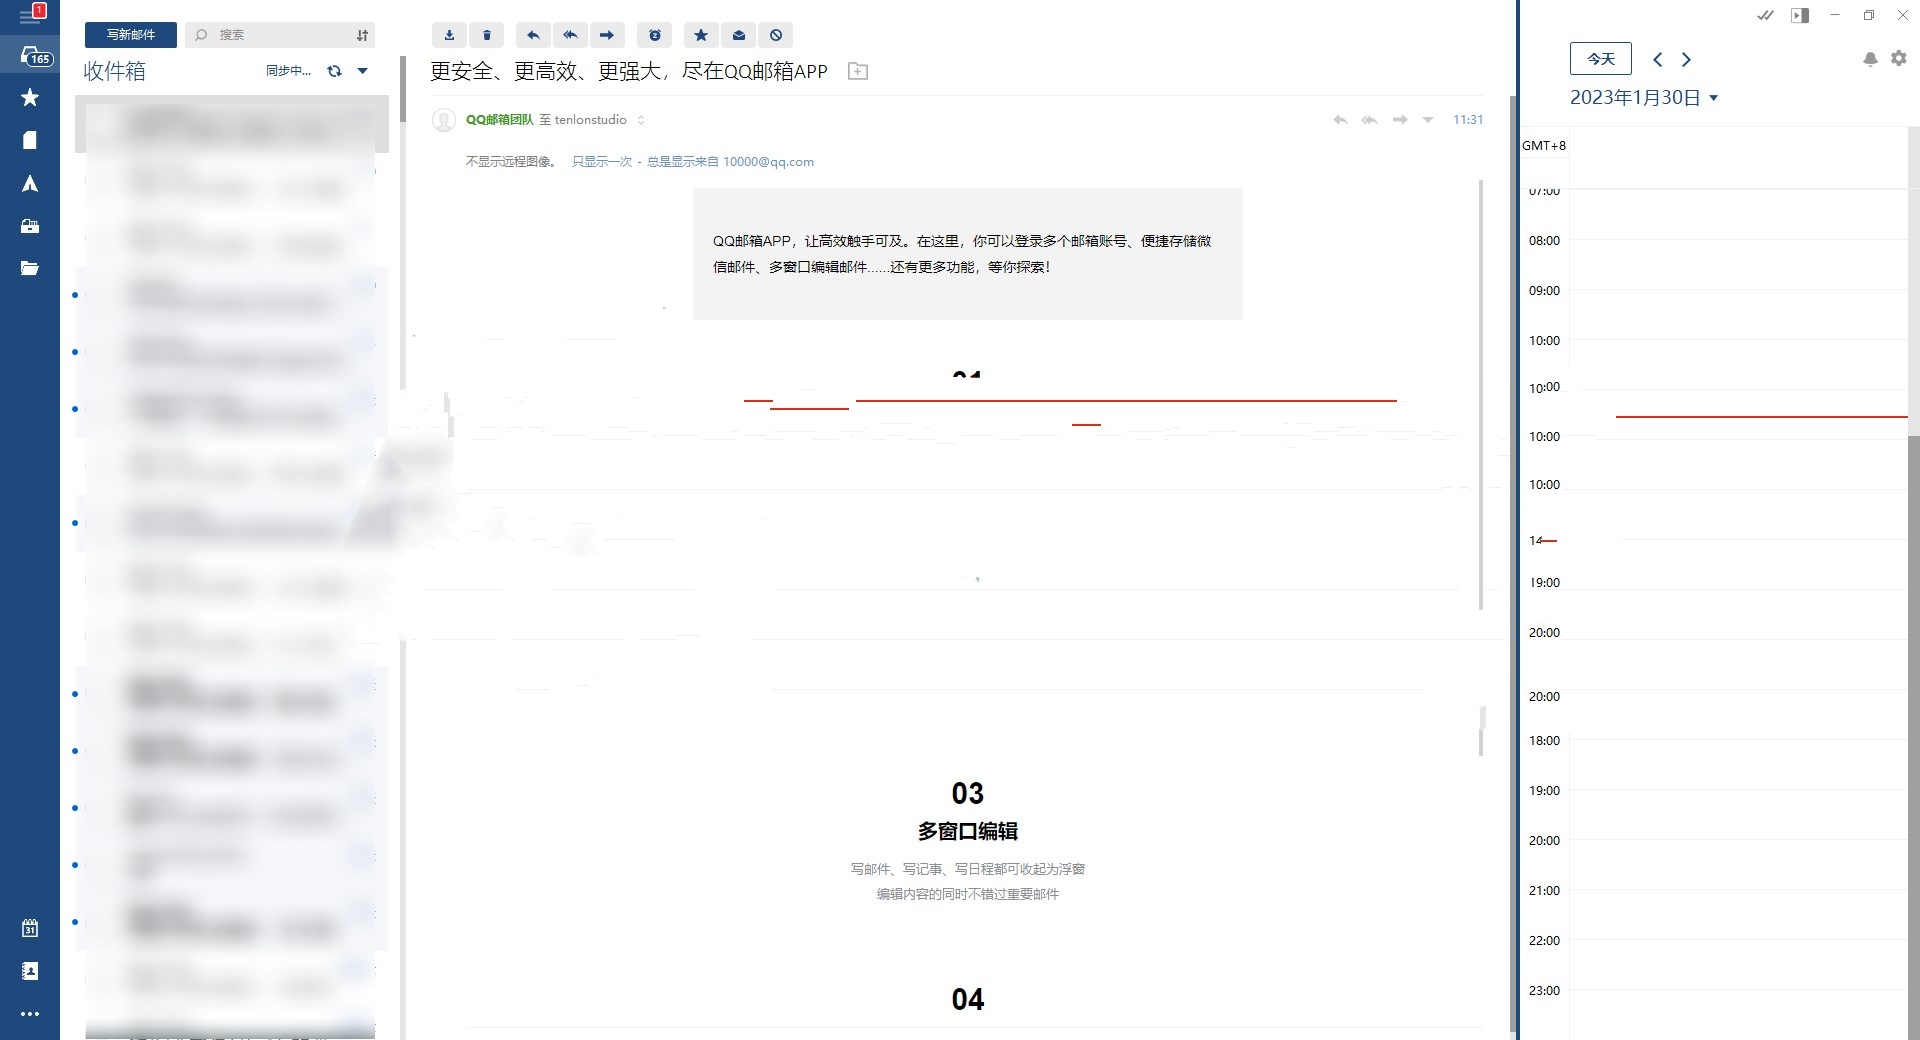Open the more actions dropdown in the message header
Image resolution: width=1920 pixels, height=1040 pixels.
click(1428, 120)
